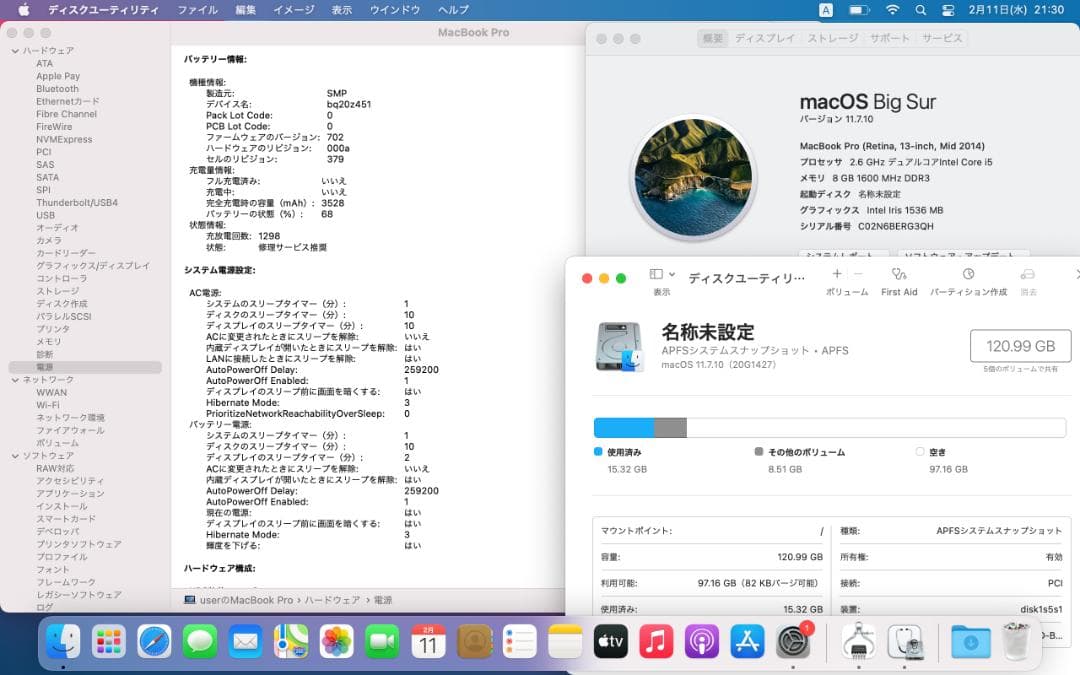Open Maps from the Dock
Image resolution: width=1080 pixels, height=675 pixels.
291,641
